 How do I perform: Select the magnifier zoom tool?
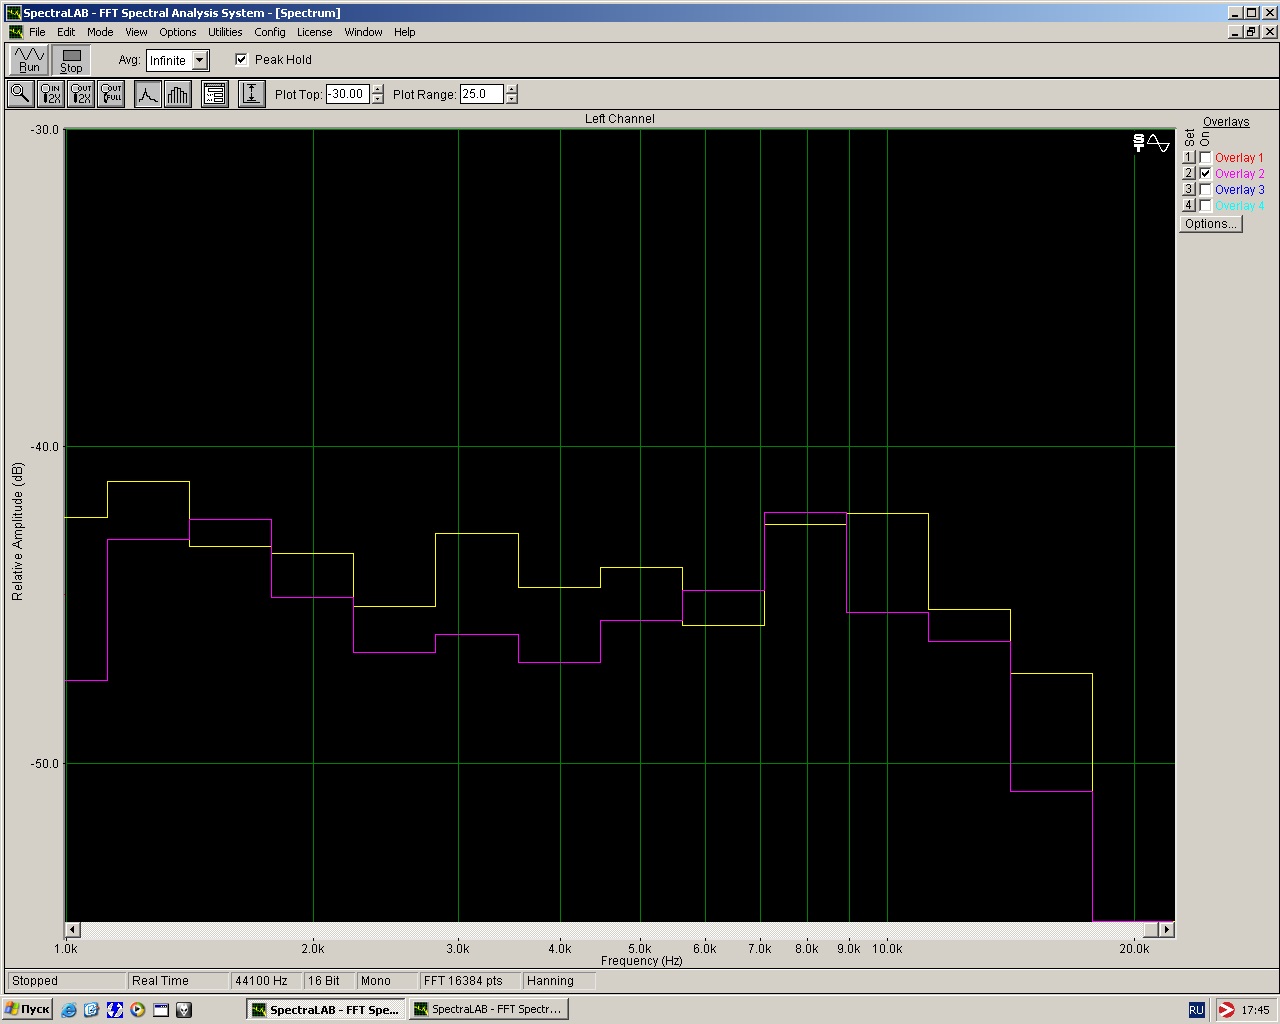[20, 94]
